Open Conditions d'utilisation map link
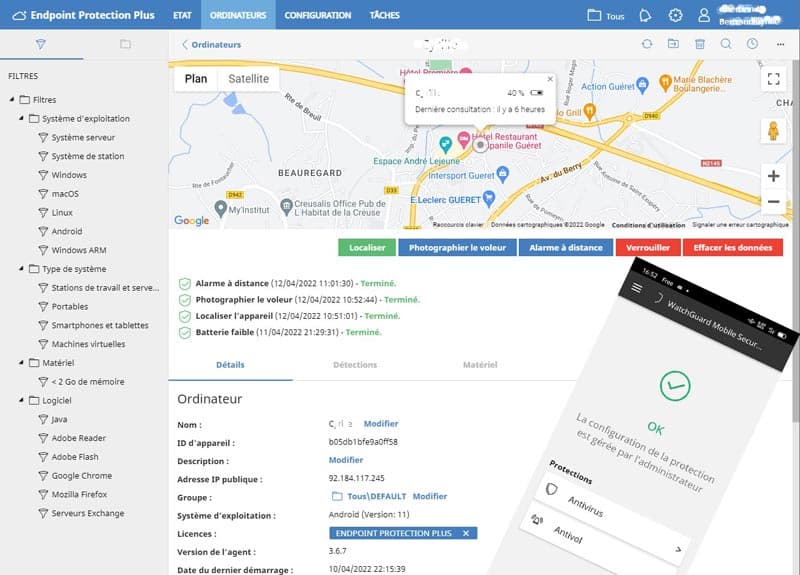 (x=648, y=225)
